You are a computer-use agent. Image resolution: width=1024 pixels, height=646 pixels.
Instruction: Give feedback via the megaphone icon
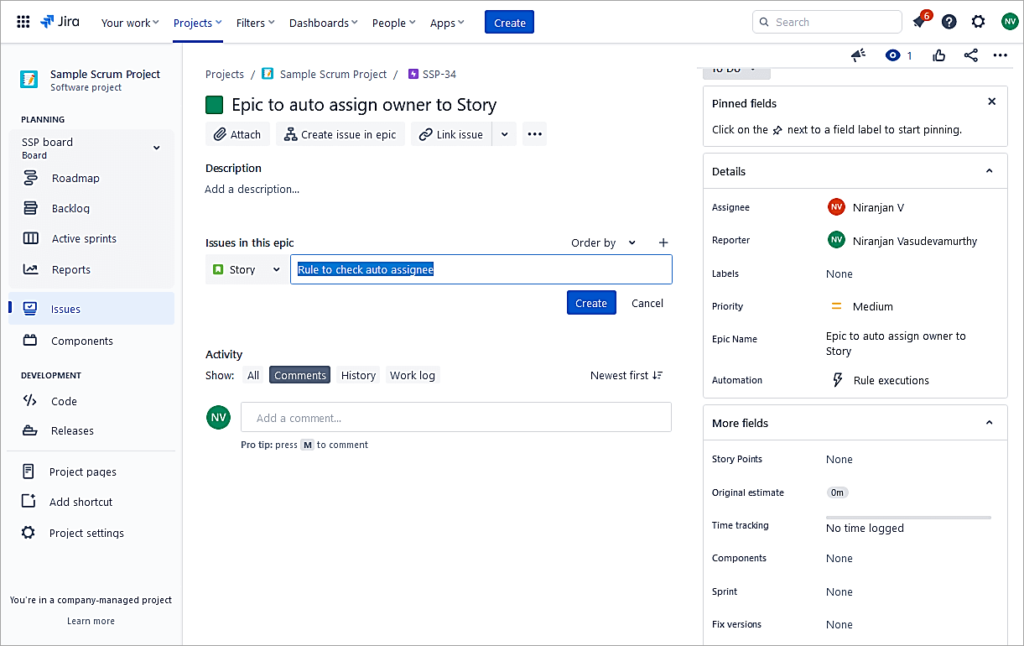(858, 56)
